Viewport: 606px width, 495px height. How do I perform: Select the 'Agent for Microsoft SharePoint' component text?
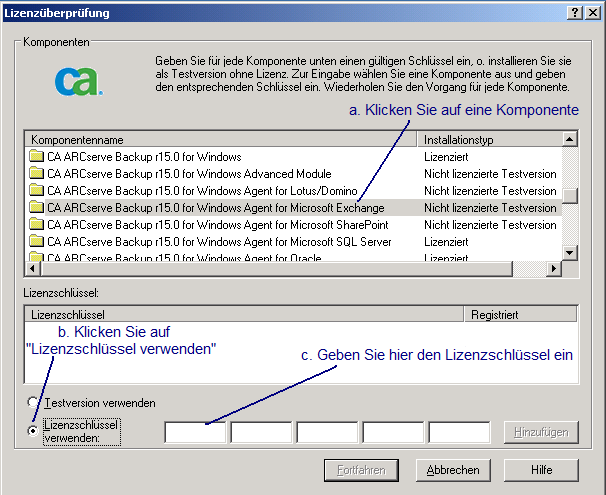coord(218,225)
